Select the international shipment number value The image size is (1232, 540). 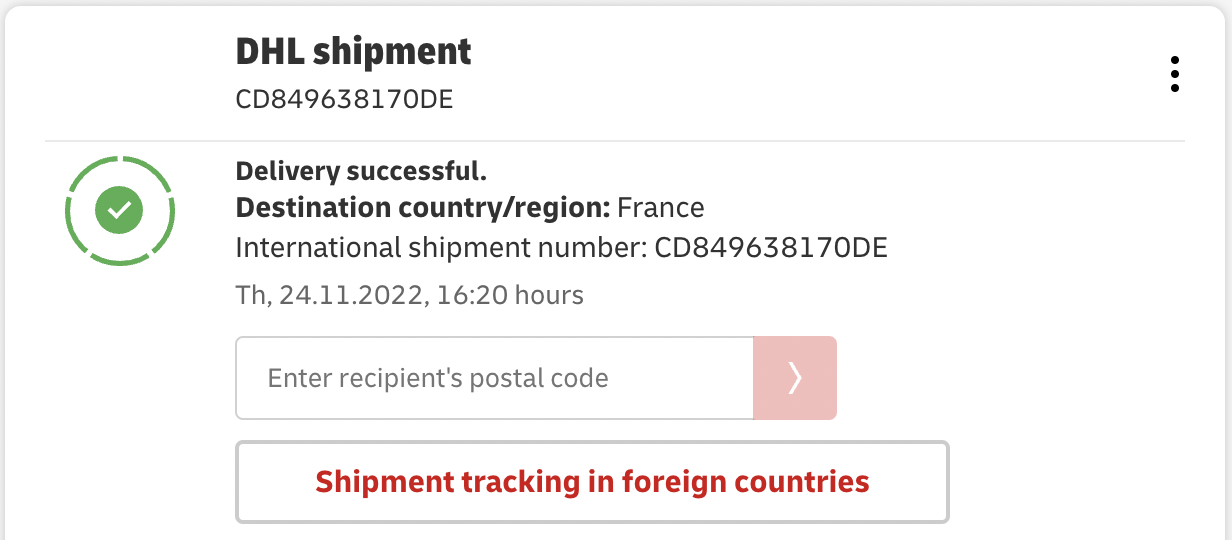point(771,247)
